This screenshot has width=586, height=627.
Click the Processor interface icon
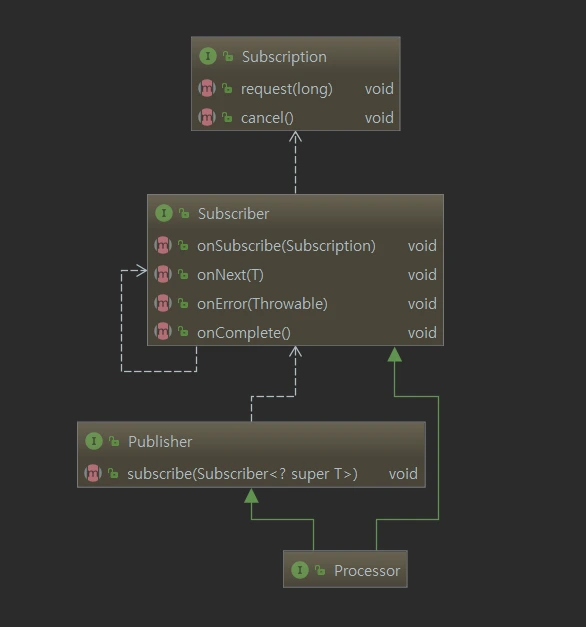300,570
